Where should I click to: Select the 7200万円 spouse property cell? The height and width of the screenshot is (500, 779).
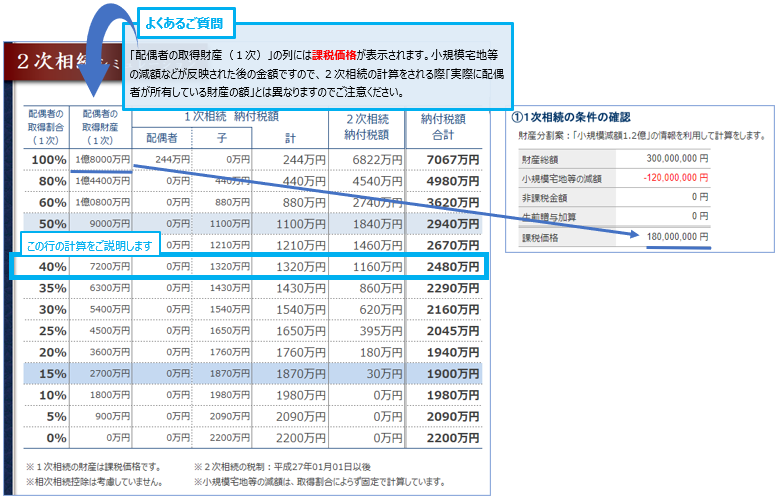click(x=105, y=267)
